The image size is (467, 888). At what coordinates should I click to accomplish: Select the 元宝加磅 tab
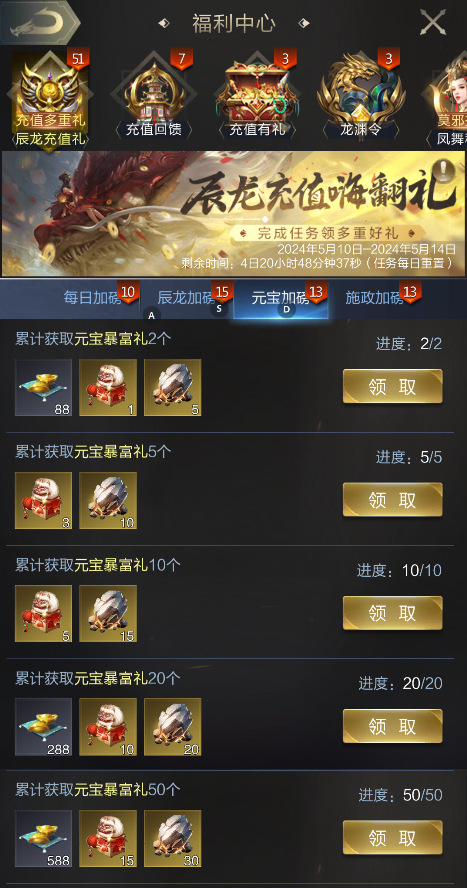281,298
